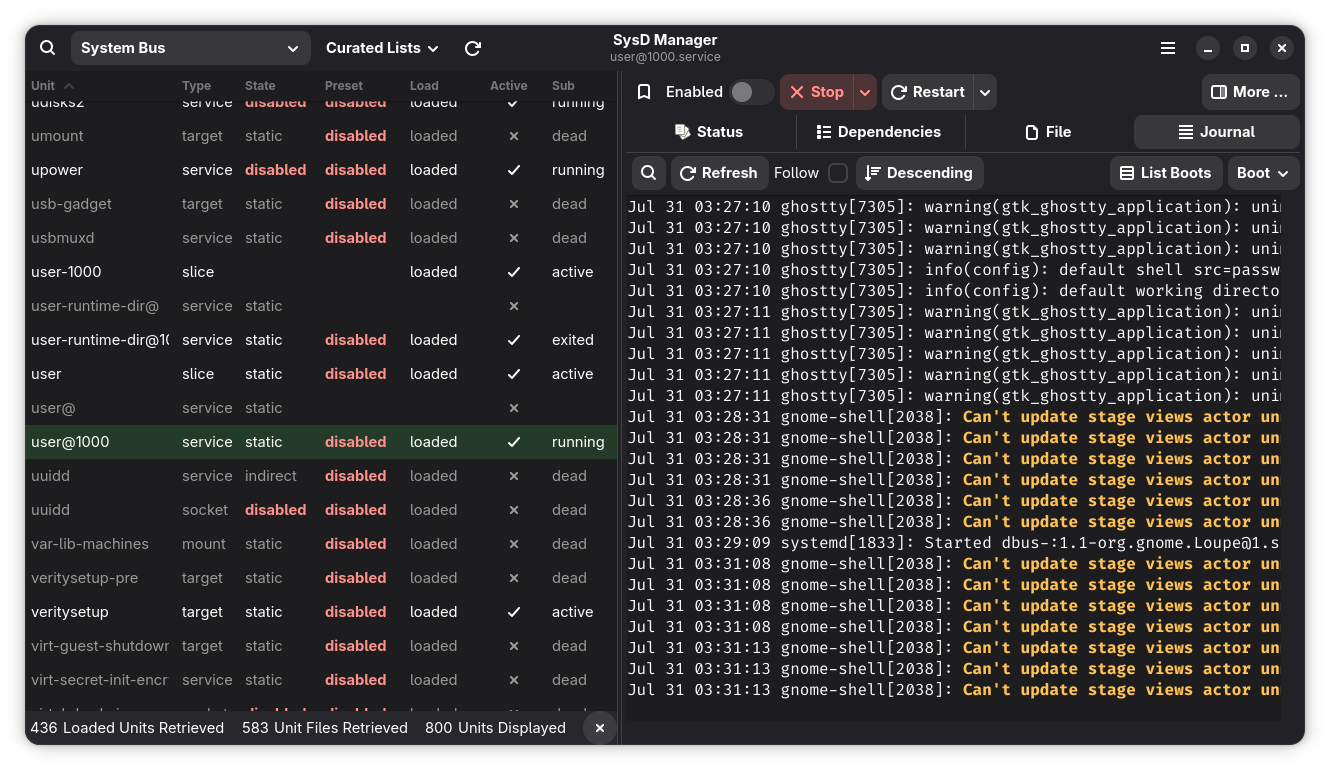Open the Restart options dropdown arrow
Viewport: 1330px width, 770px height.
[x=985, y=92]
